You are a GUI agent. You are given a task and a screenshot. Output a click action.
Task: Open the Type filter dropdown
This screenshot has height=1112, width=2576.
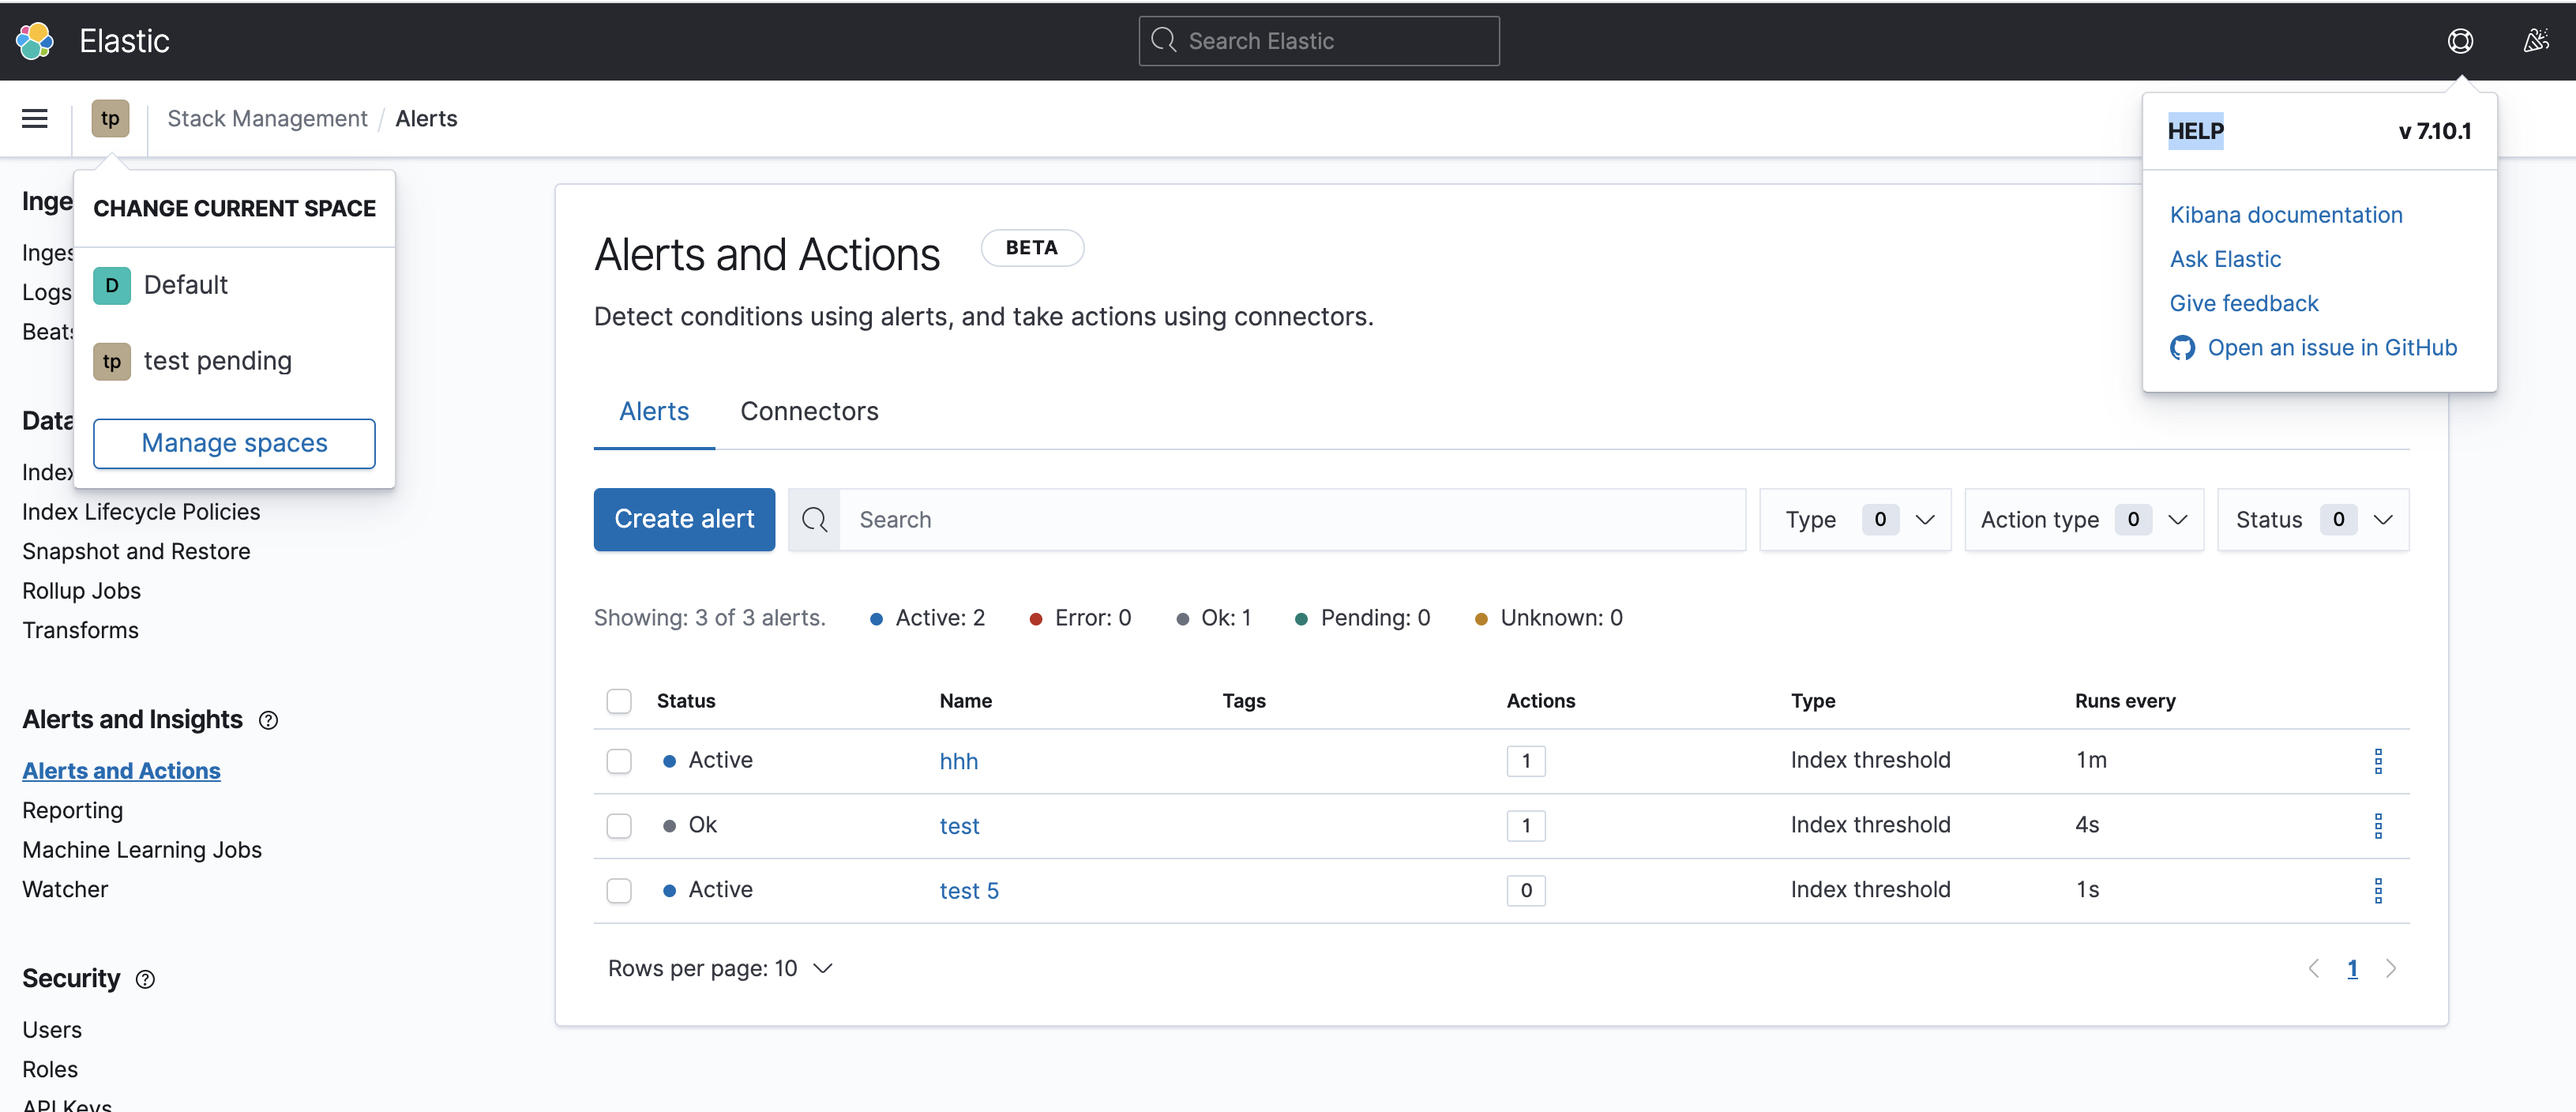click(1855, 519)
